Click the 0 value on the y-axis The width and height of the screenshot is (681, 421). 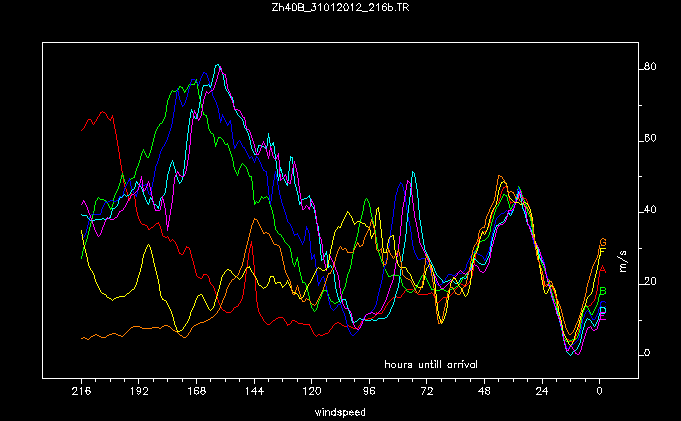coord(648,353)
